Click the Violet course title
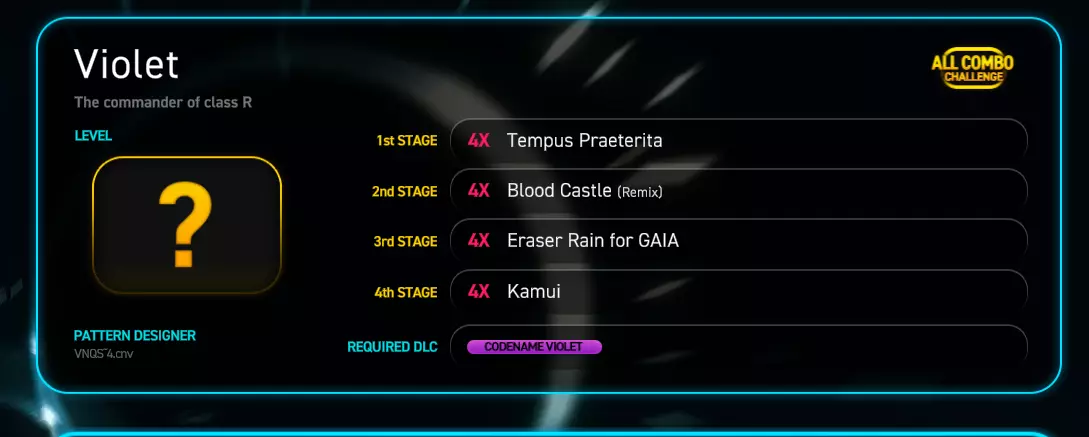Image resolution: width=1089 pixels, height=437 pixels. point(126,65)
